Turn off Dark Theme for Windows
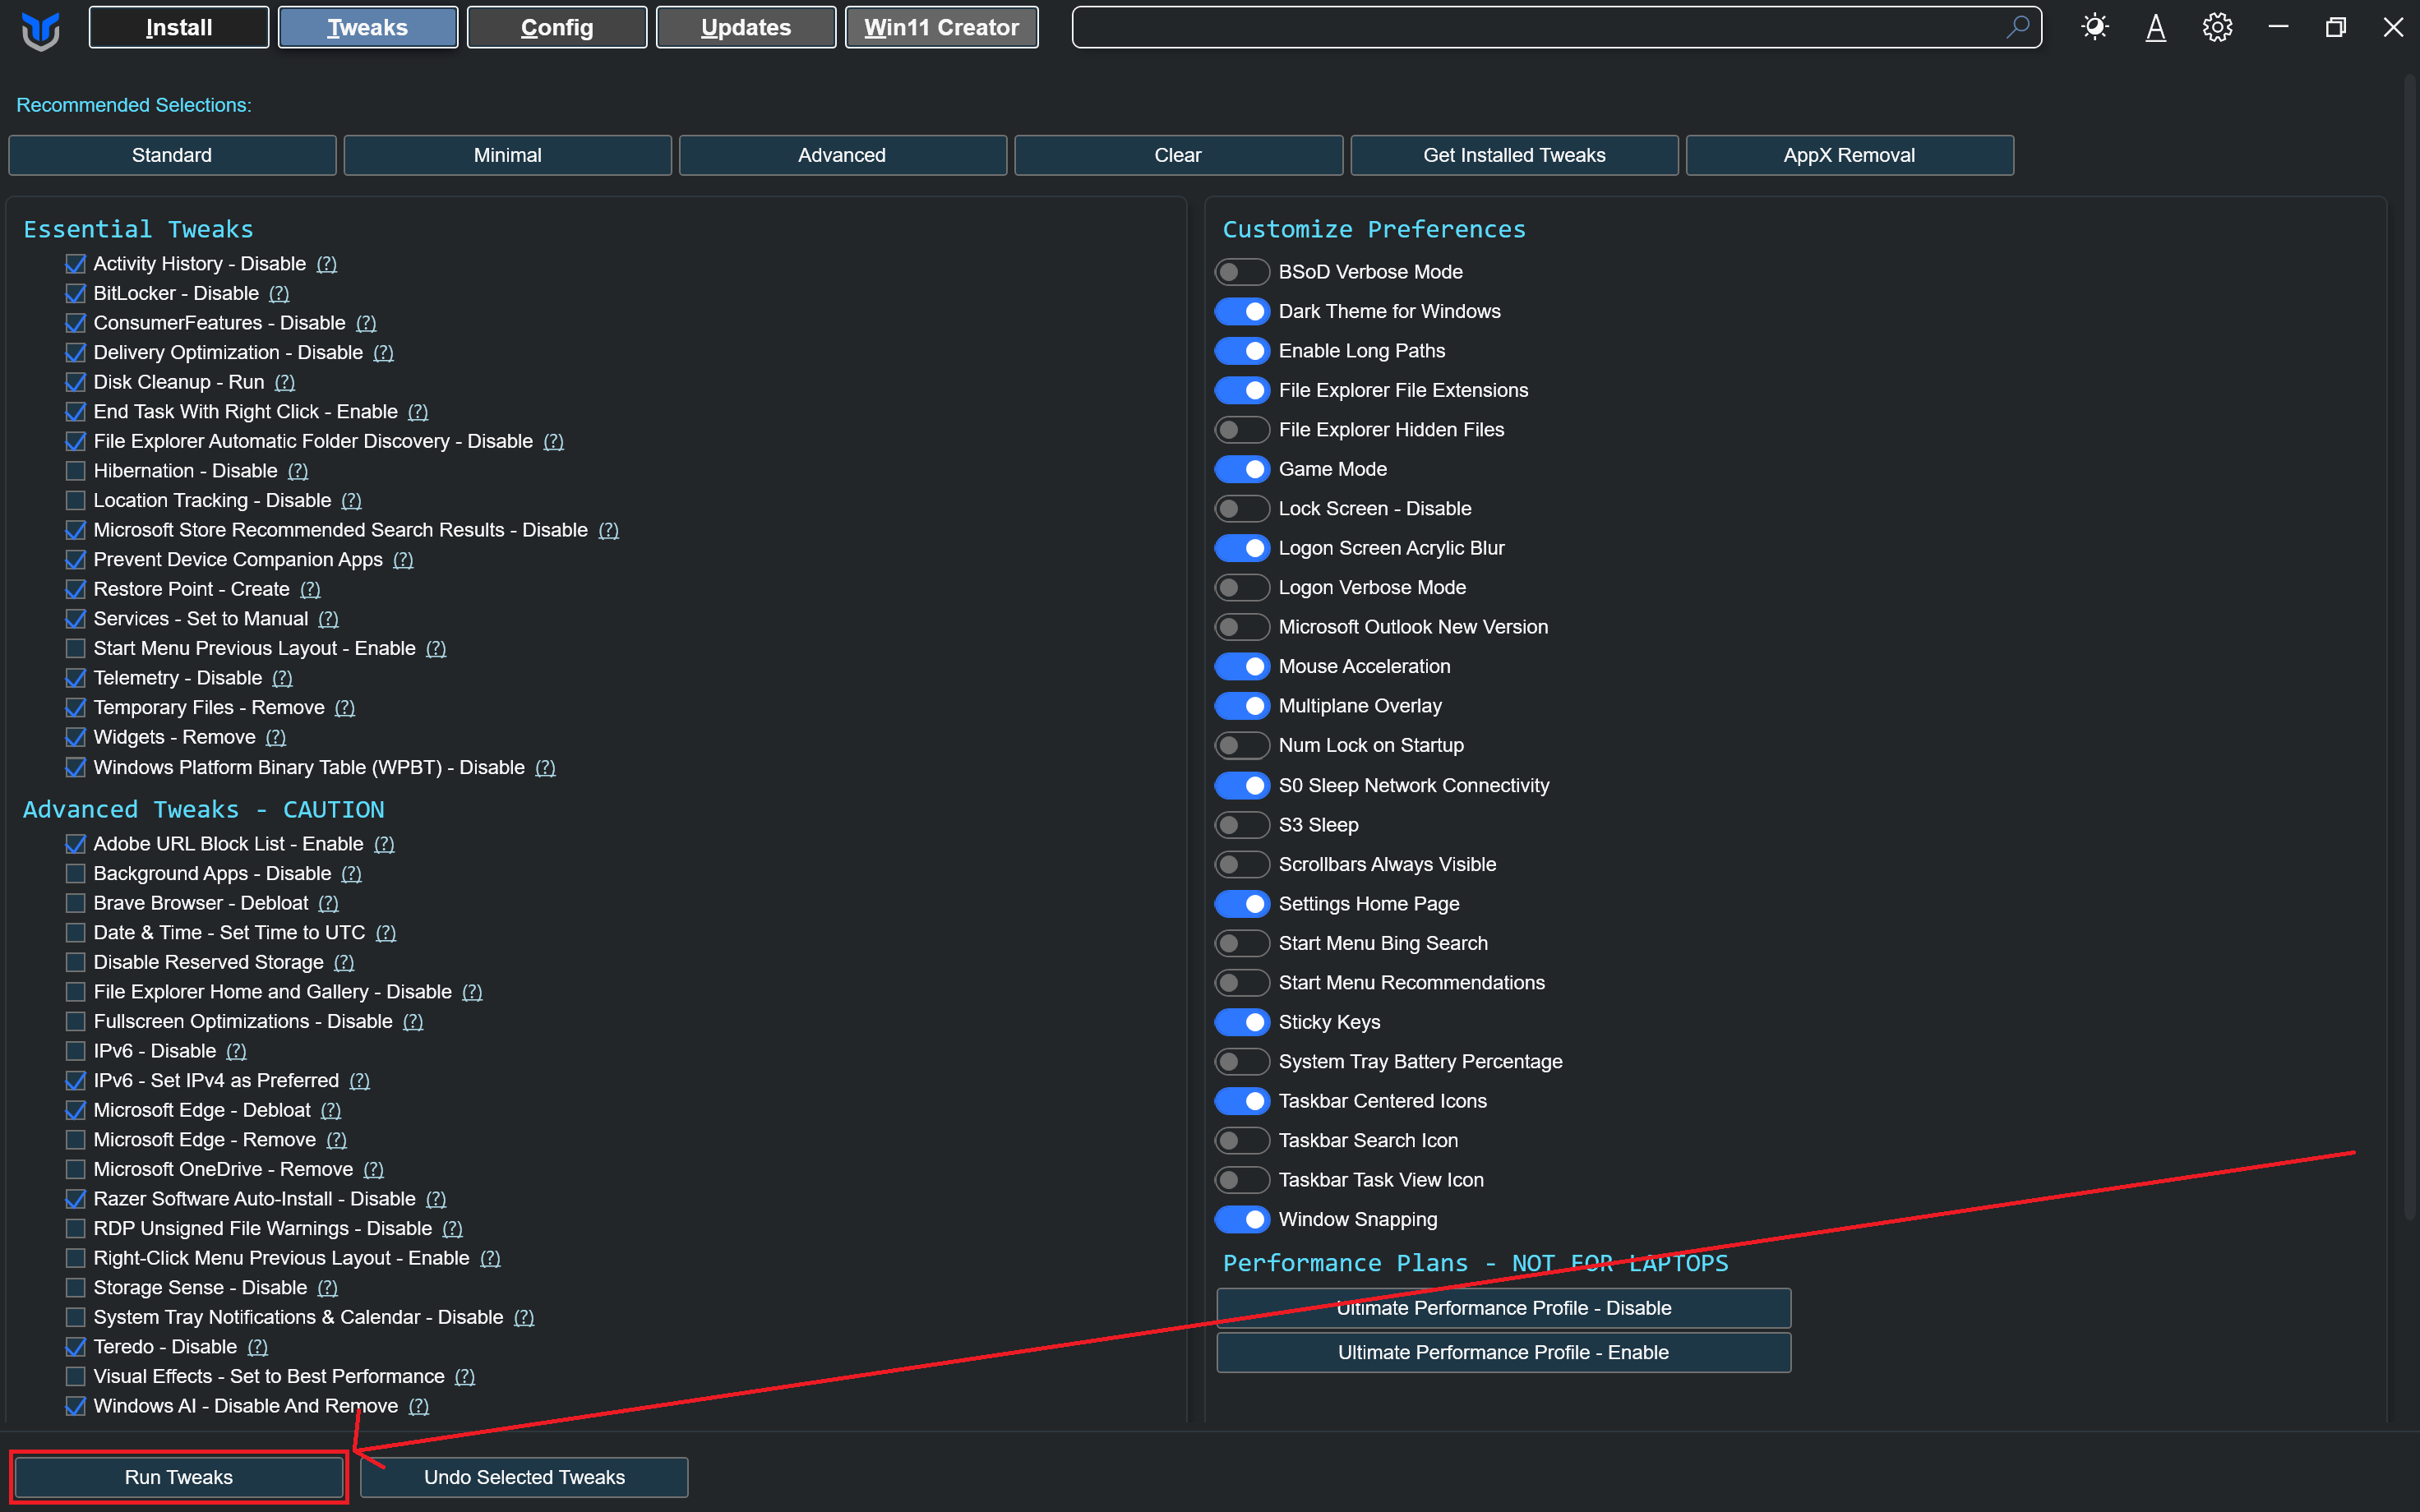The width and height of the screenshot is (2420, 1512). click(x=1242, y=312)
